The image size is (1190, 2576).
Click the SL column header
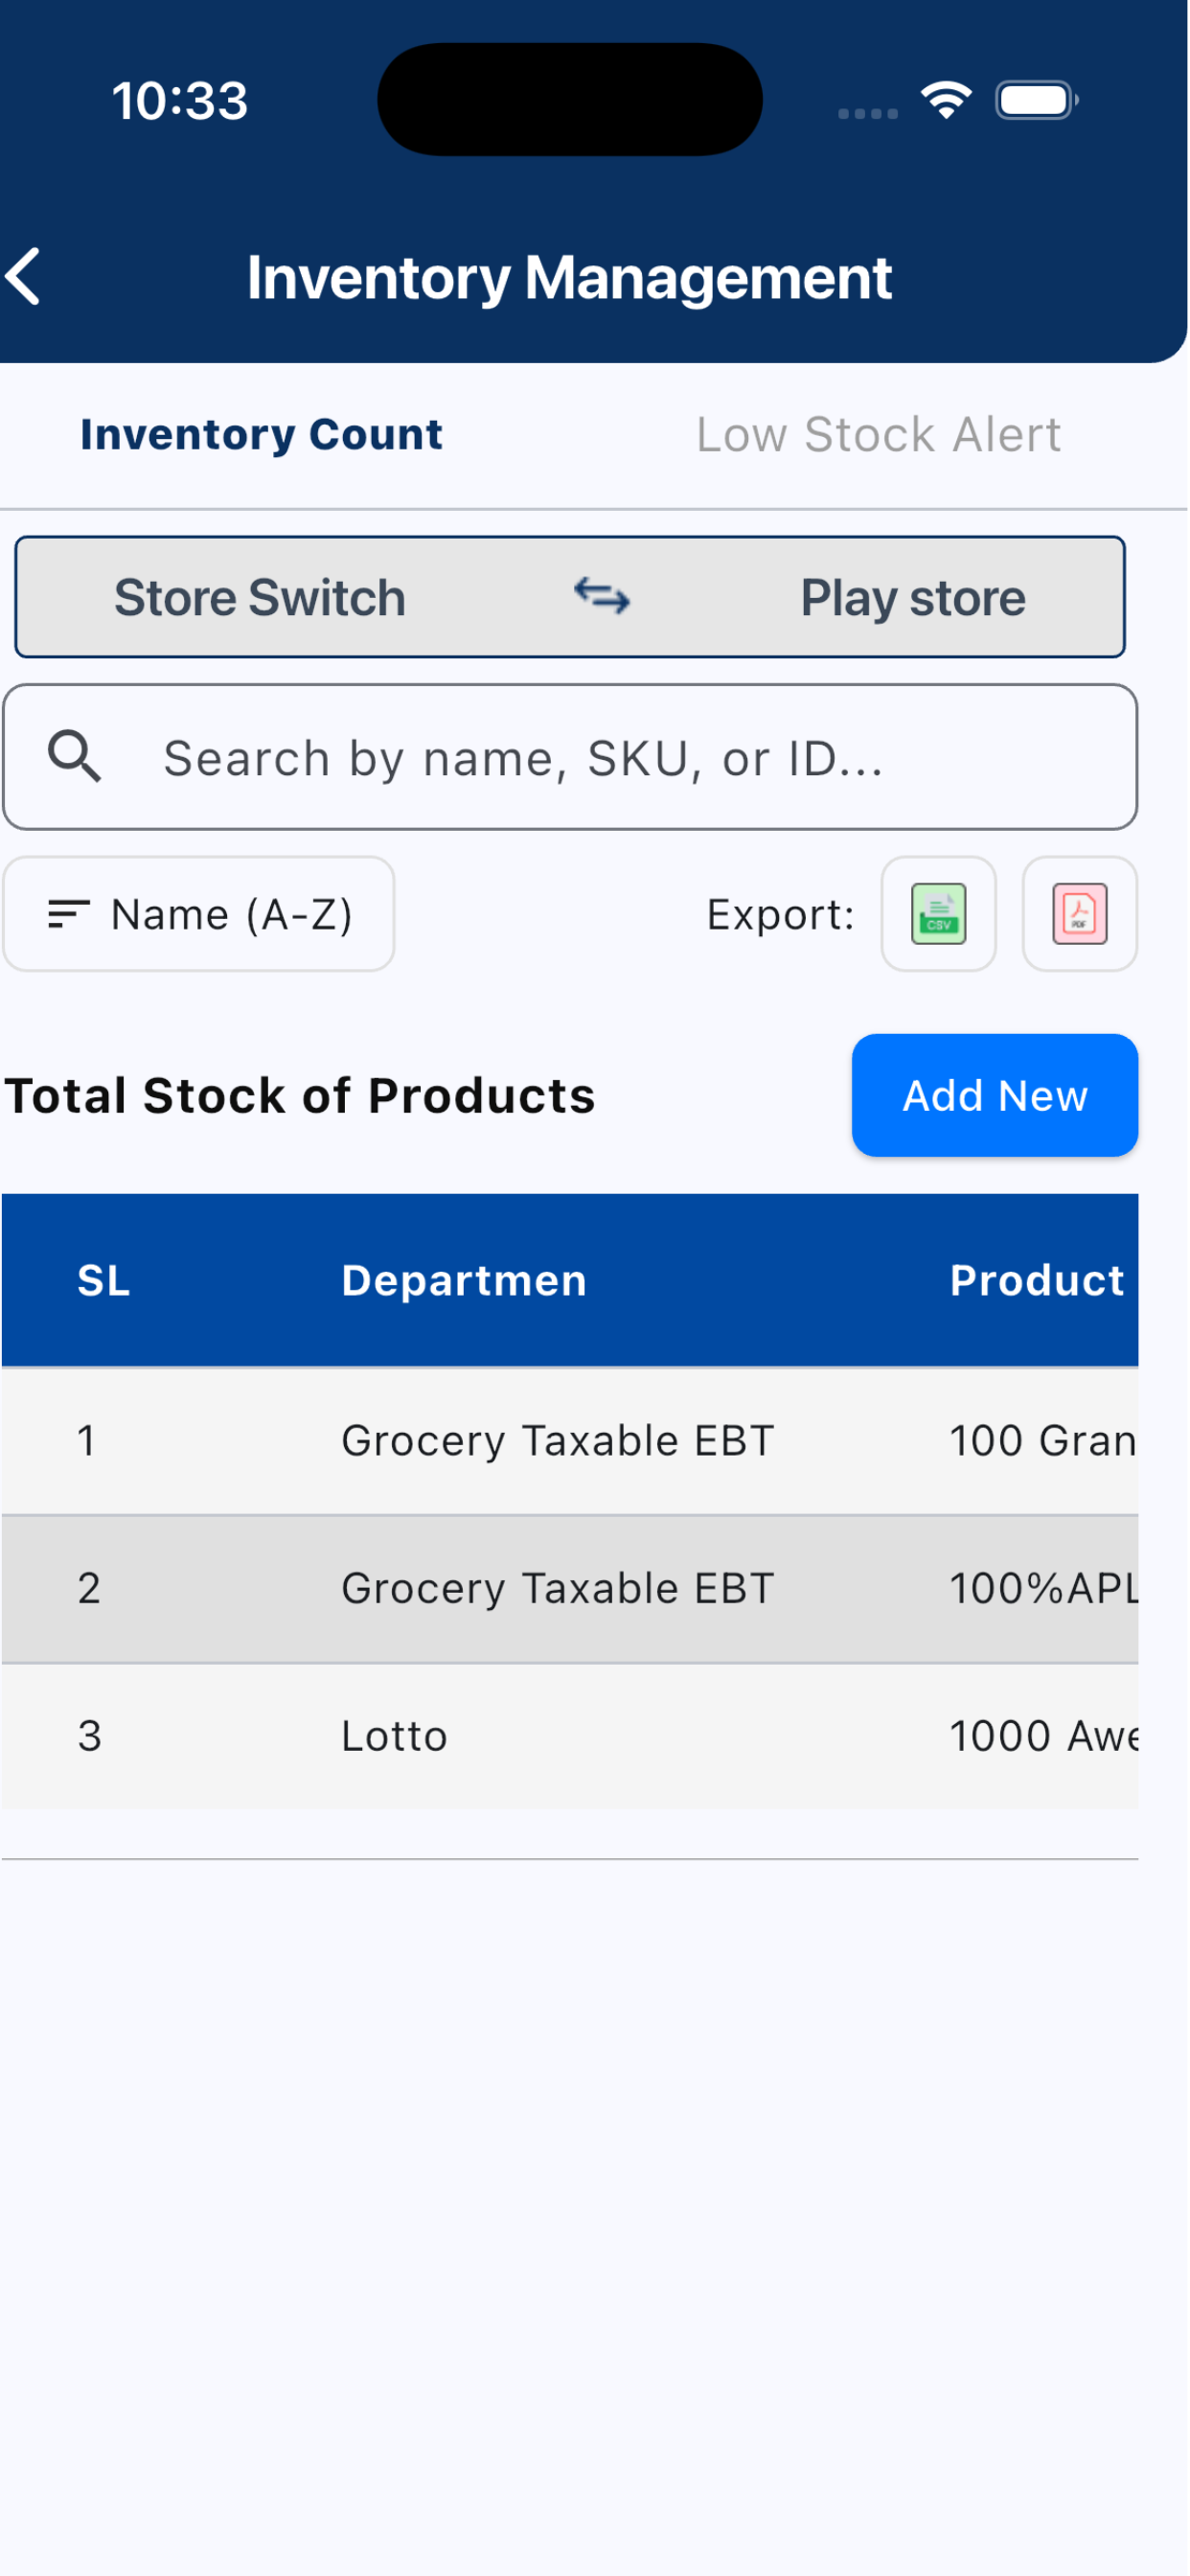click(x=104, y=1281)
